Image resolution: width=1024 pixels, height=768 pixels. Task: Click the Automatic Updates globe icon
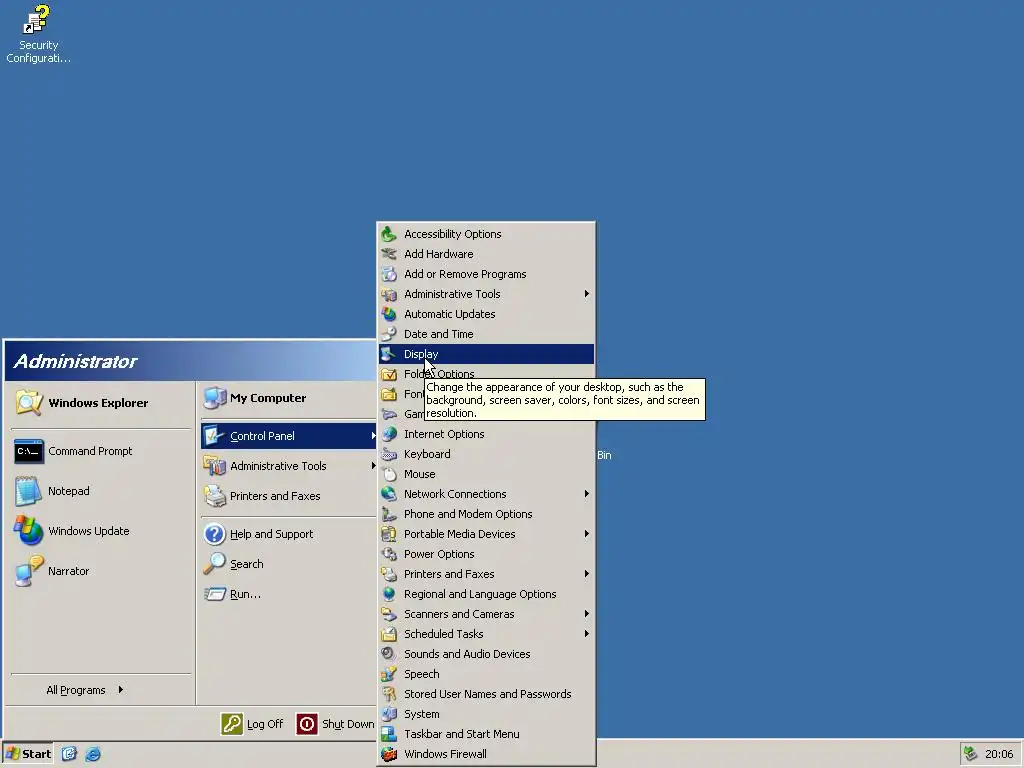pyautogui.click(x=389, y=314)
